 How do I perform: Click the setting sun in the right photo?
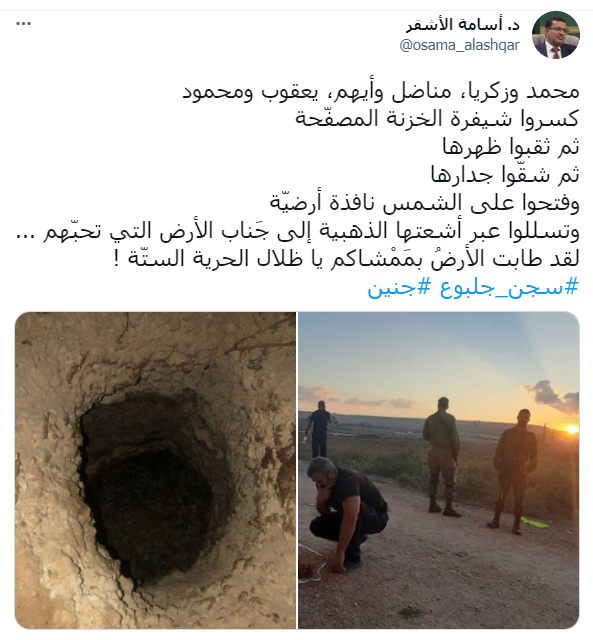point(571,429)
